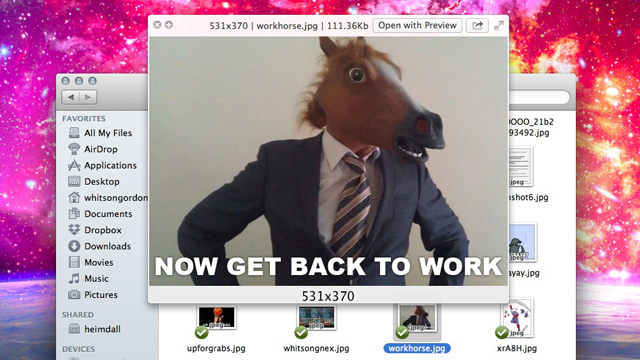The image size is (640, 360).
Task: Click Open with Preview button
Action: tap(417, 25)
